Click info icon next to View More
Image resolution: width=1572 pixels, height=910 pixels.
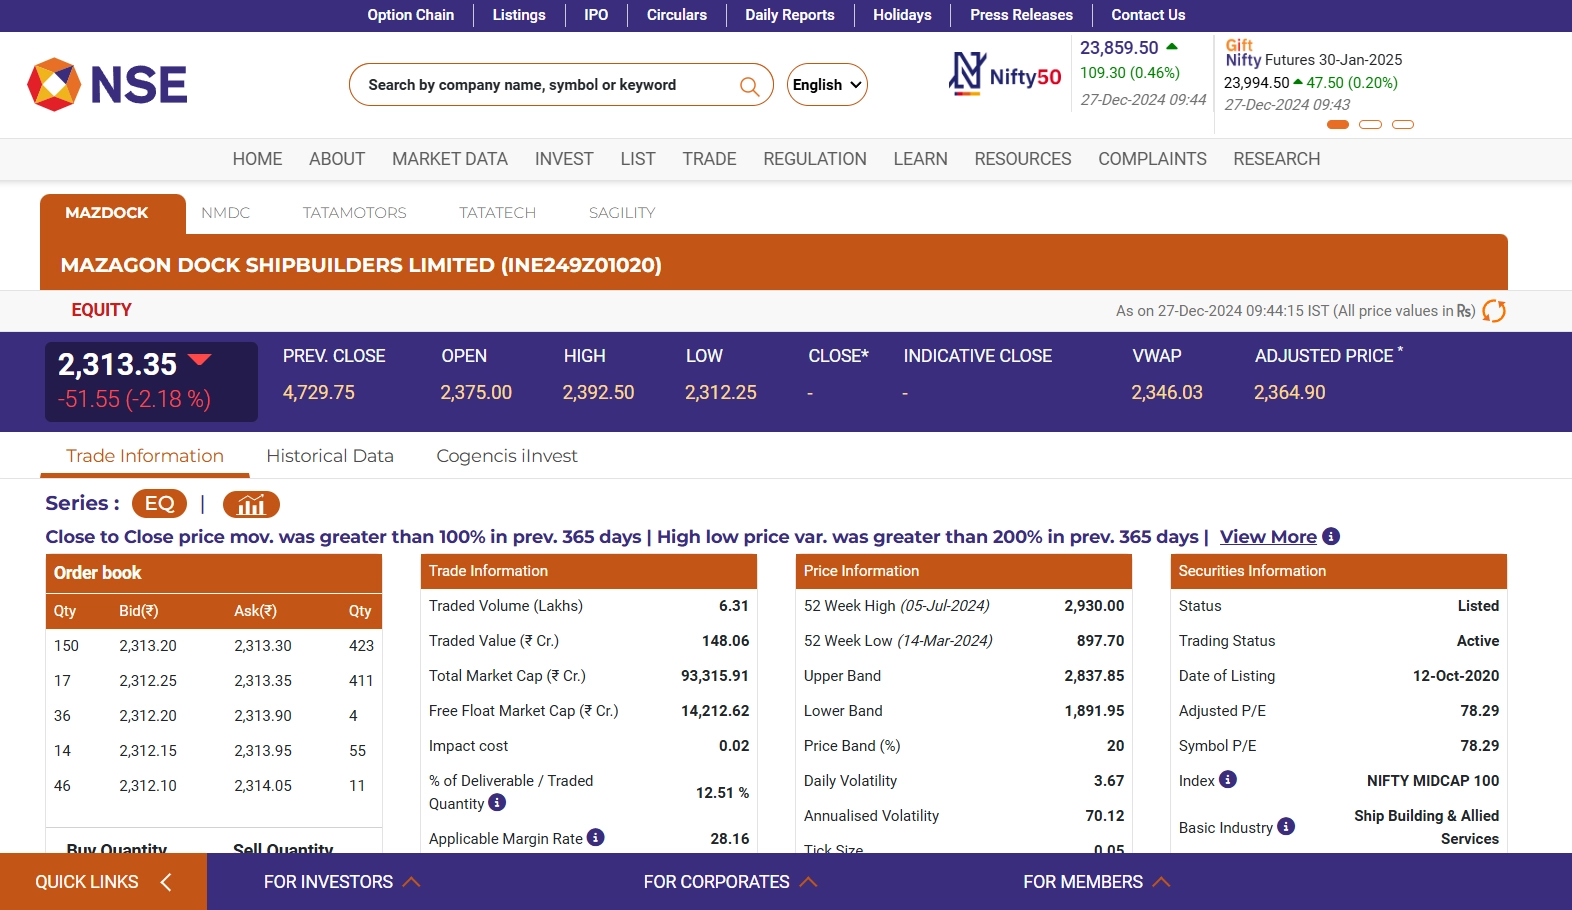click(x=1331, y=537)
